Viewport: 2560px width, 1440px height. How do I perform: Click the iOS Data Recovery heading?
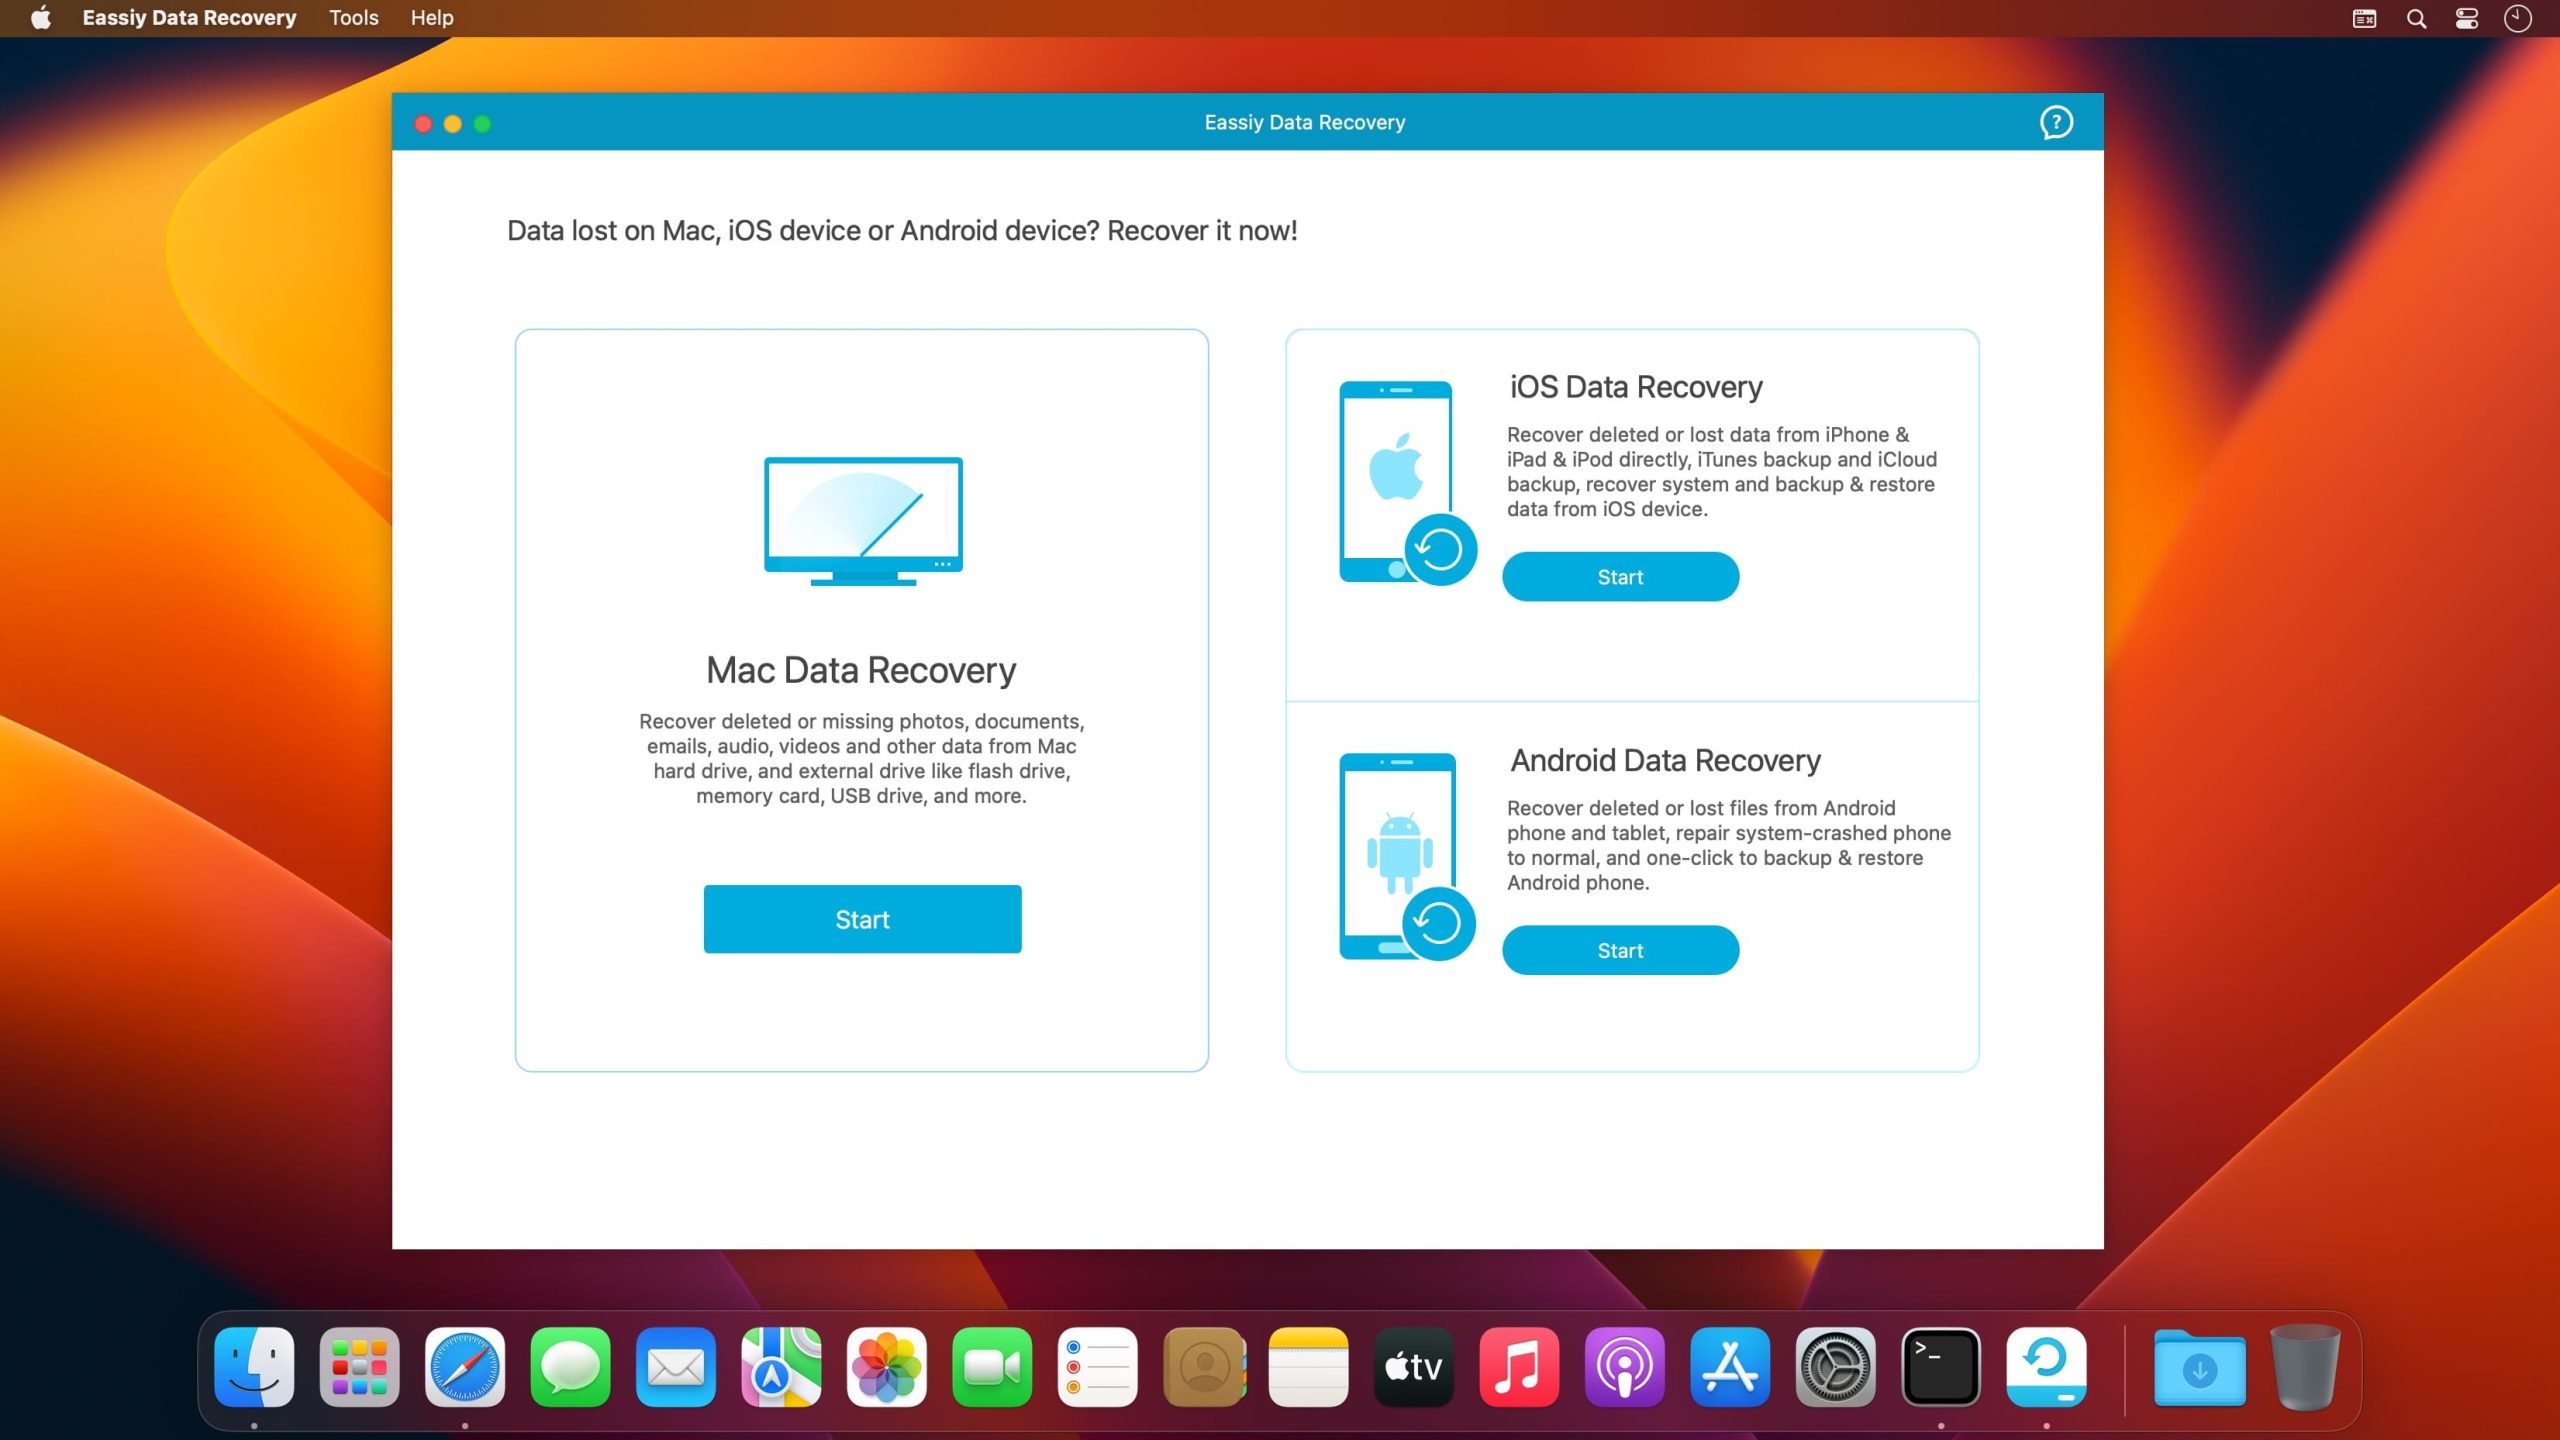coord(1636,387)
